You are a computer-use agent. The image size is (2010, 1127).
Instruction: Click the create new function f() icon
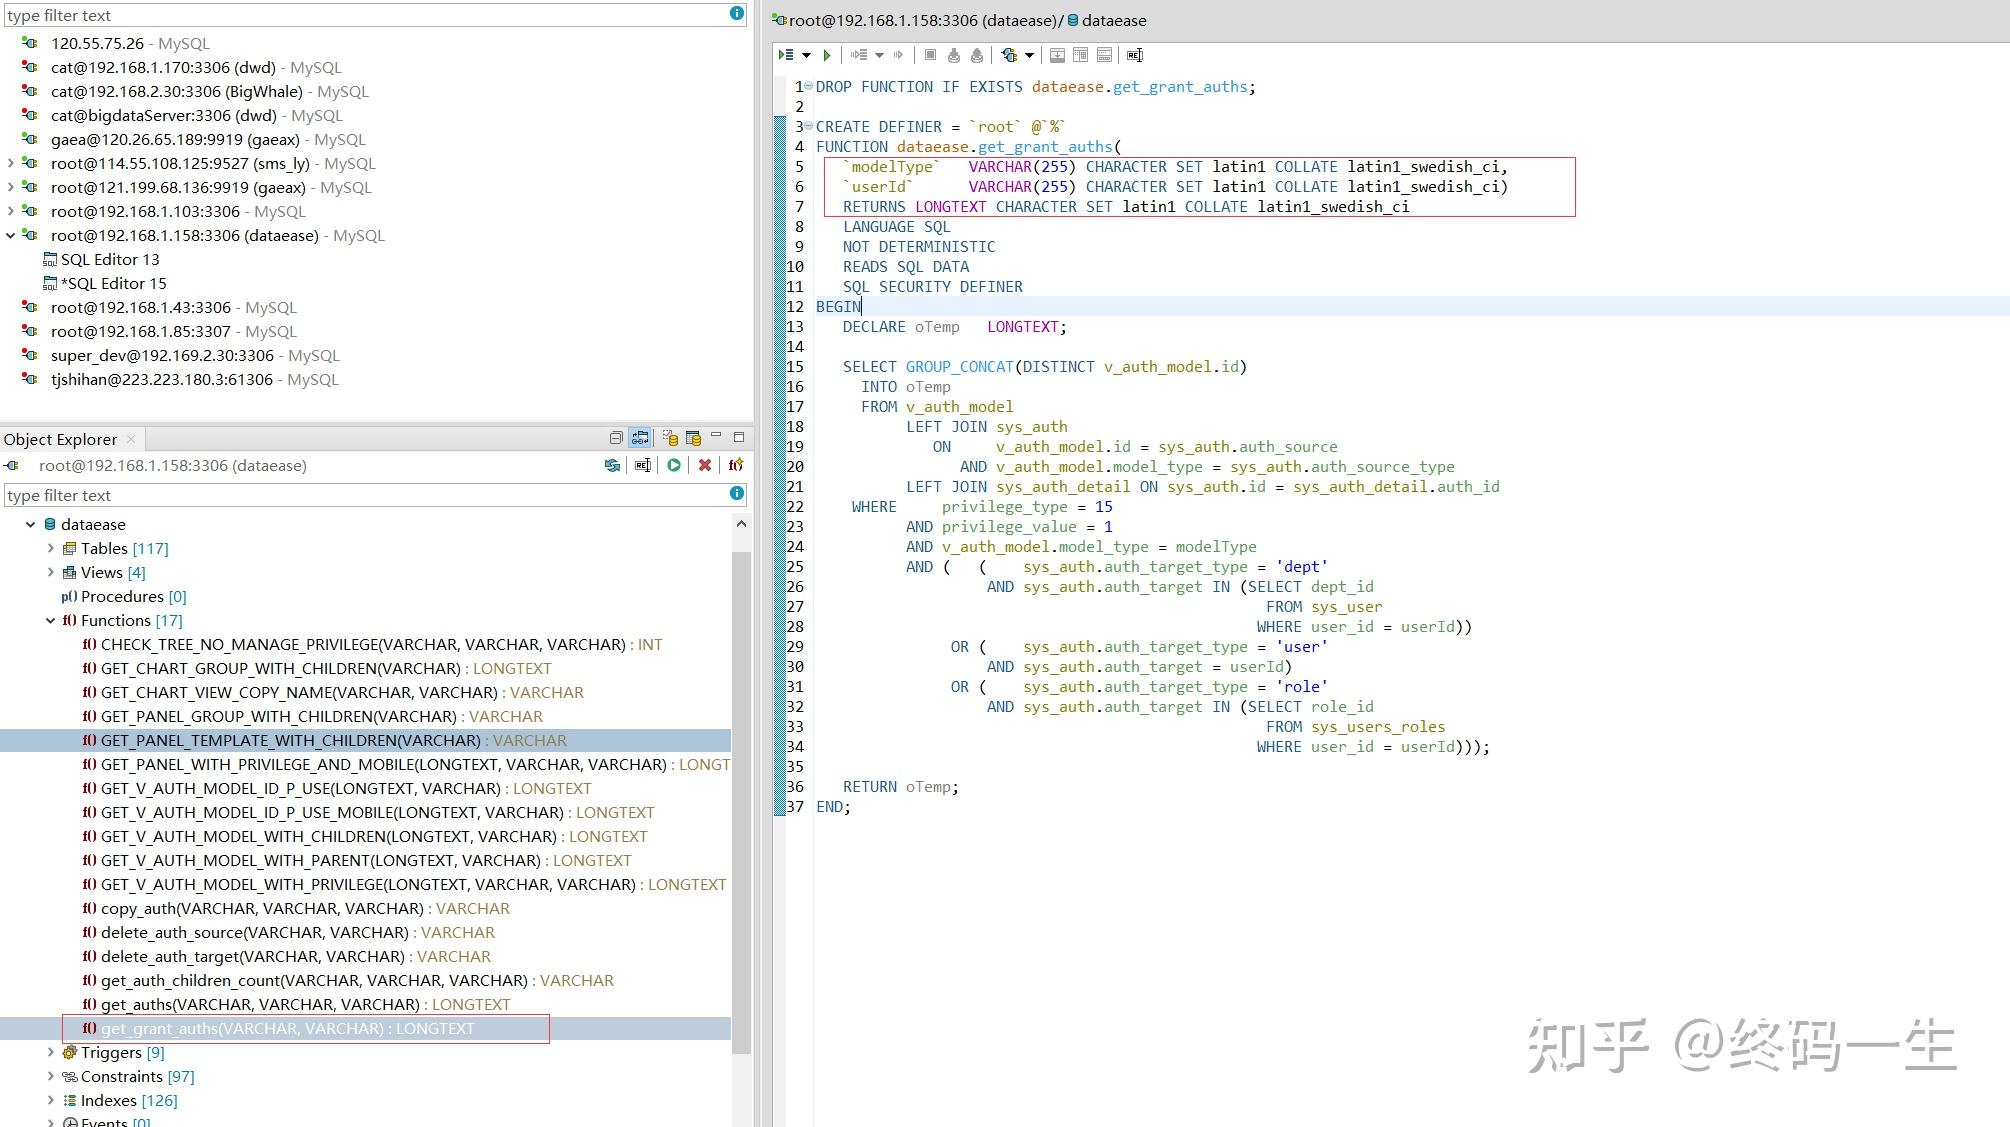[736, 465]
